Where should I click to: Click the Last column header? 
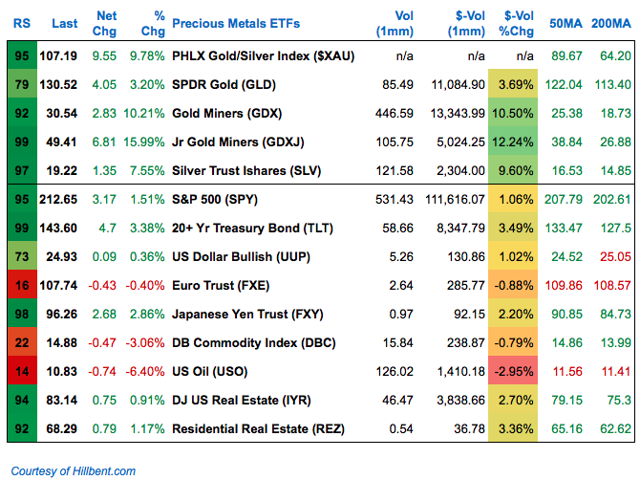point(64,23)
